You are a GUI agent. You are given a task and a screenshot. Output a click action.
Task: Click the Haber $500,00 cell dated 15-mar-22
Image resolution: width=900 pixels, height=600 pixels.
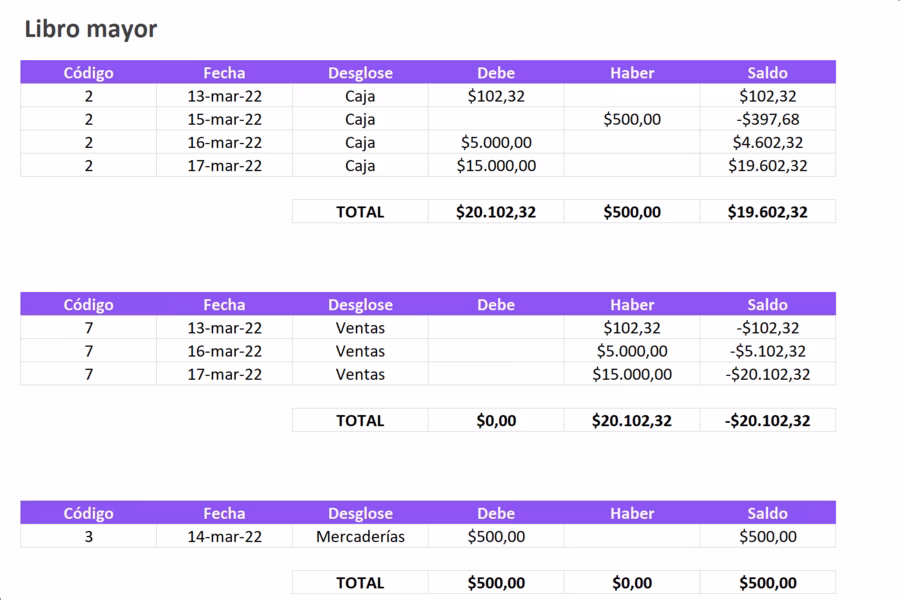click(632, 119)
